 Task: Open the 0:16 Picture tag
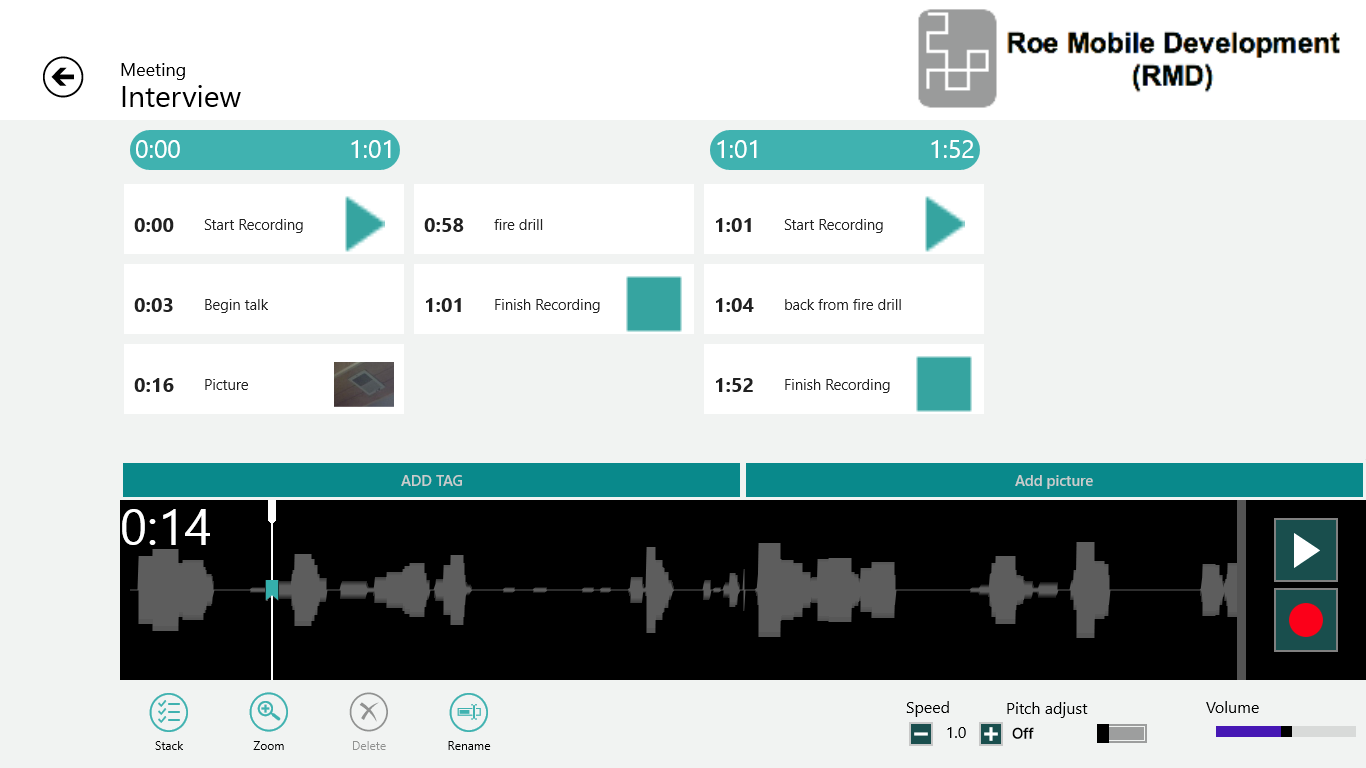[264, 379]
